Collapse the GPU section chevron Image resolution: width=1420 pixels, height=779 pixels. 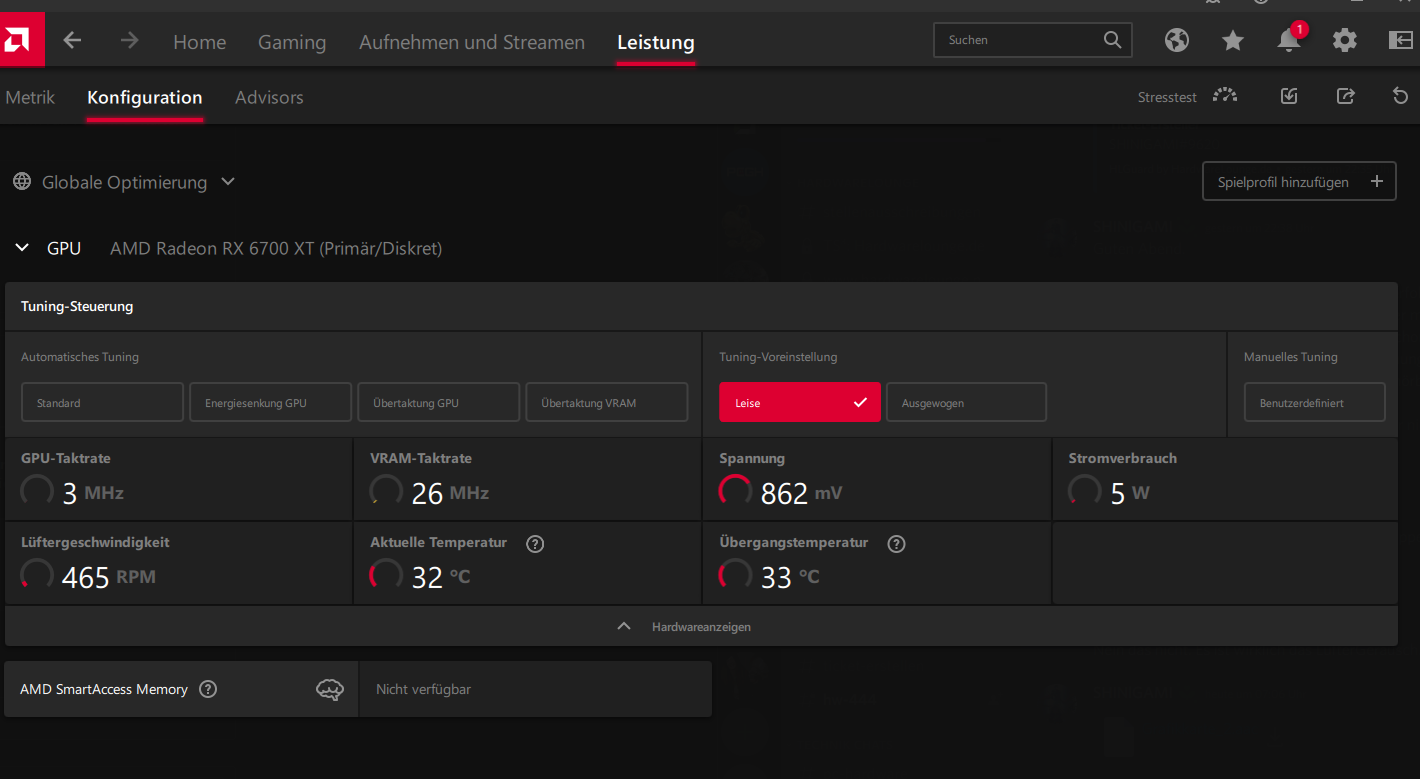[22, 248]
